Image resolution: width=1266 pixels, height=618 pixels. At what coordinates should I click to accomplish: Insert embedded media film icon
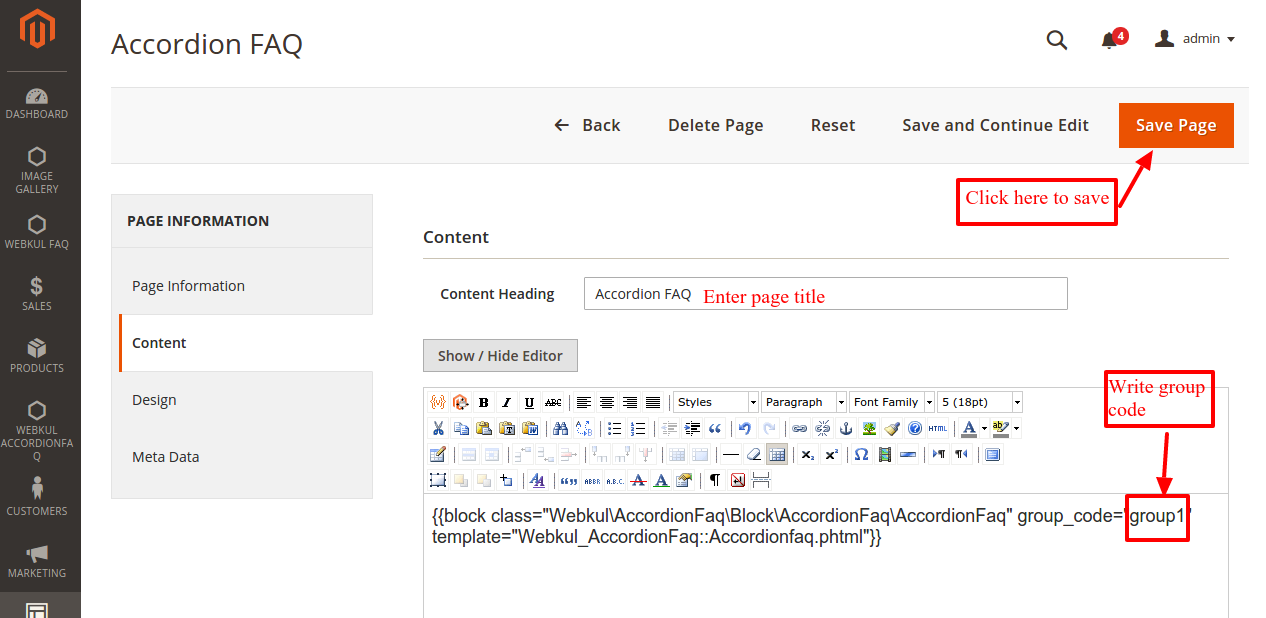(884, 454)
